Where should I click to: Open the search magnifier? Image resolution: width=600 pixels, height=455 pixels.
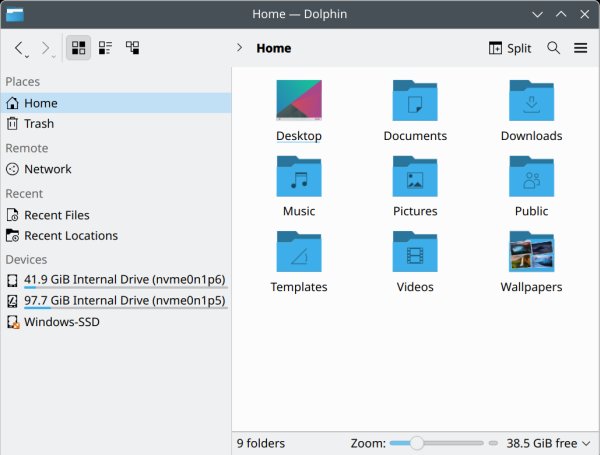pos(553,48)
